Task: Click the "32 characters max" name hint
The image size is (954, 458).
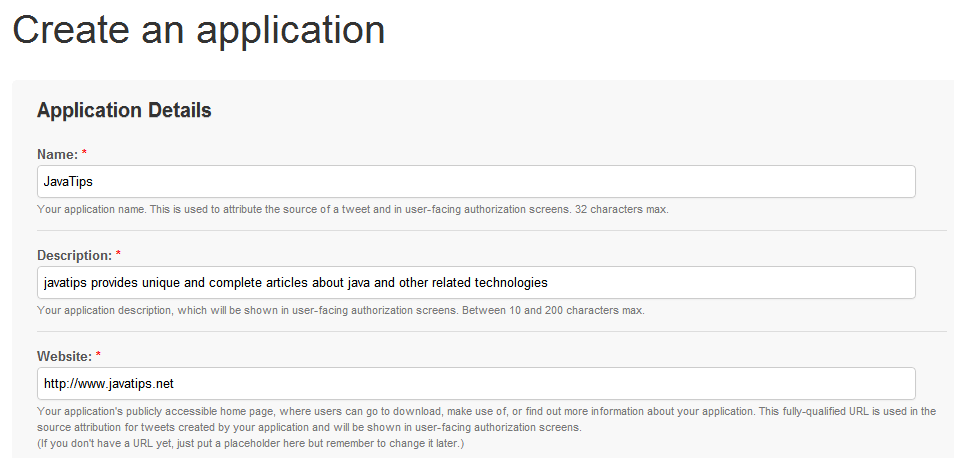Action: pyautogui.click(x=621, y=210)
